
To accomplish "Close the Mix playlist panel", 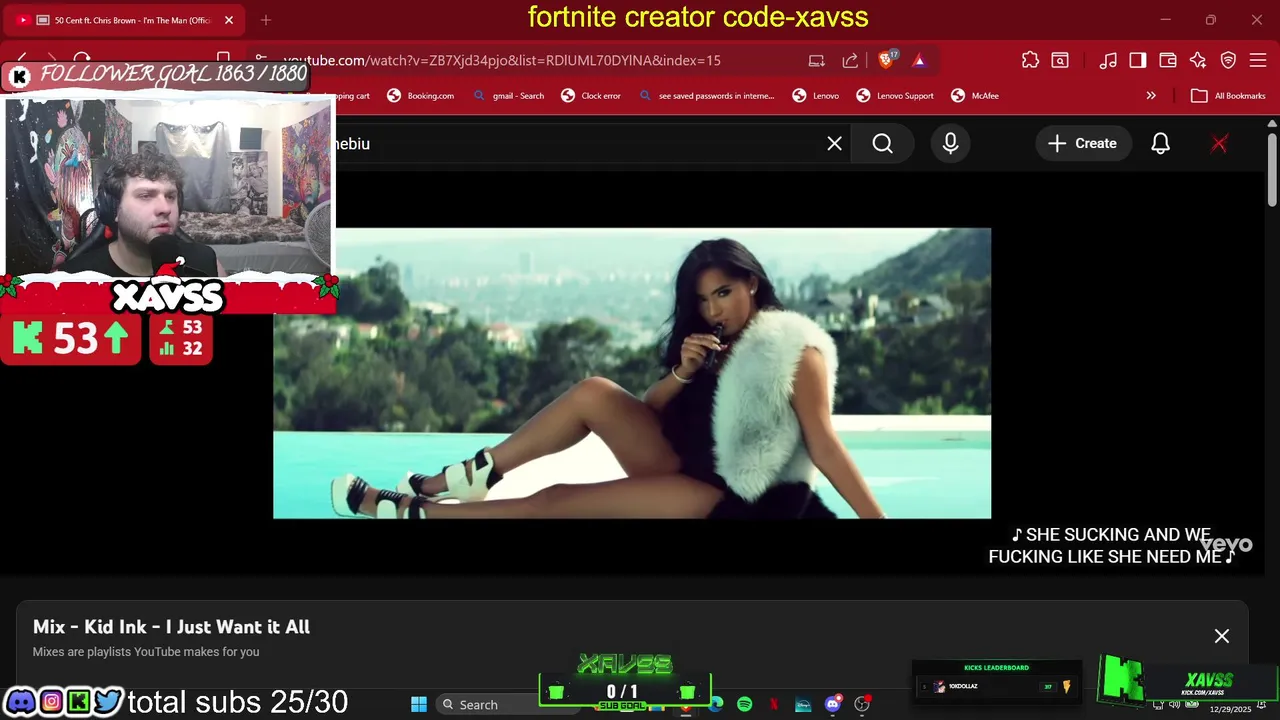I will click(1222, 636).
